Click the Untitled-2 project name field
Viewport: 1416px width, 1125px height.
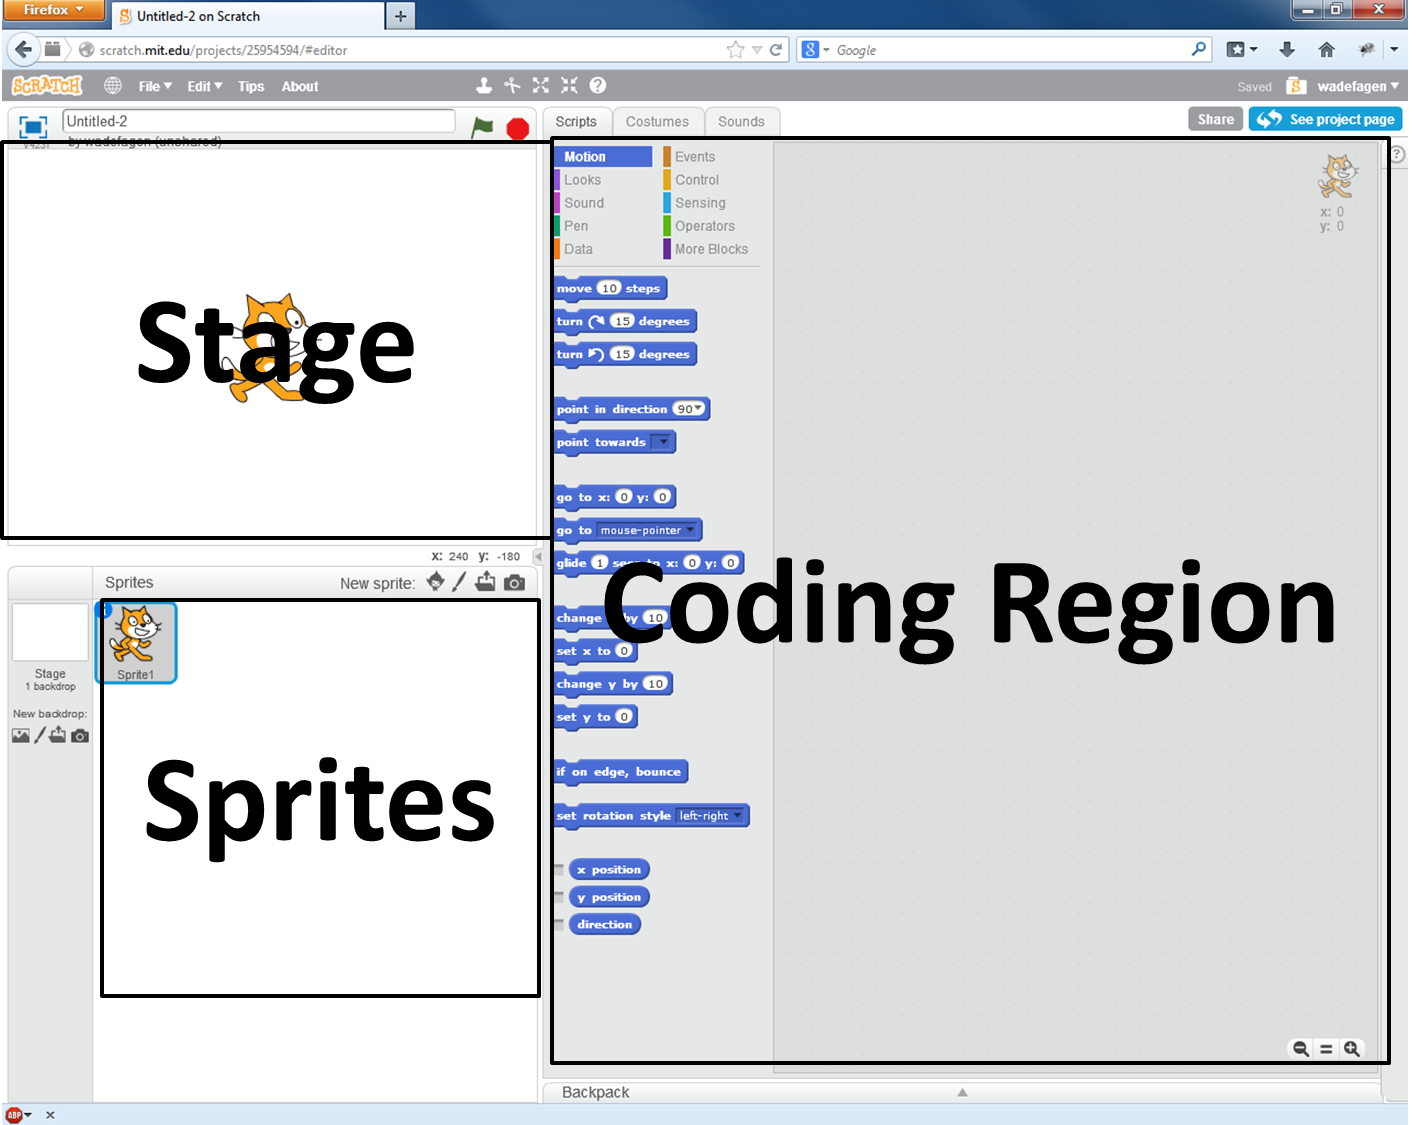pyautogui.click(x=258, y=121)
